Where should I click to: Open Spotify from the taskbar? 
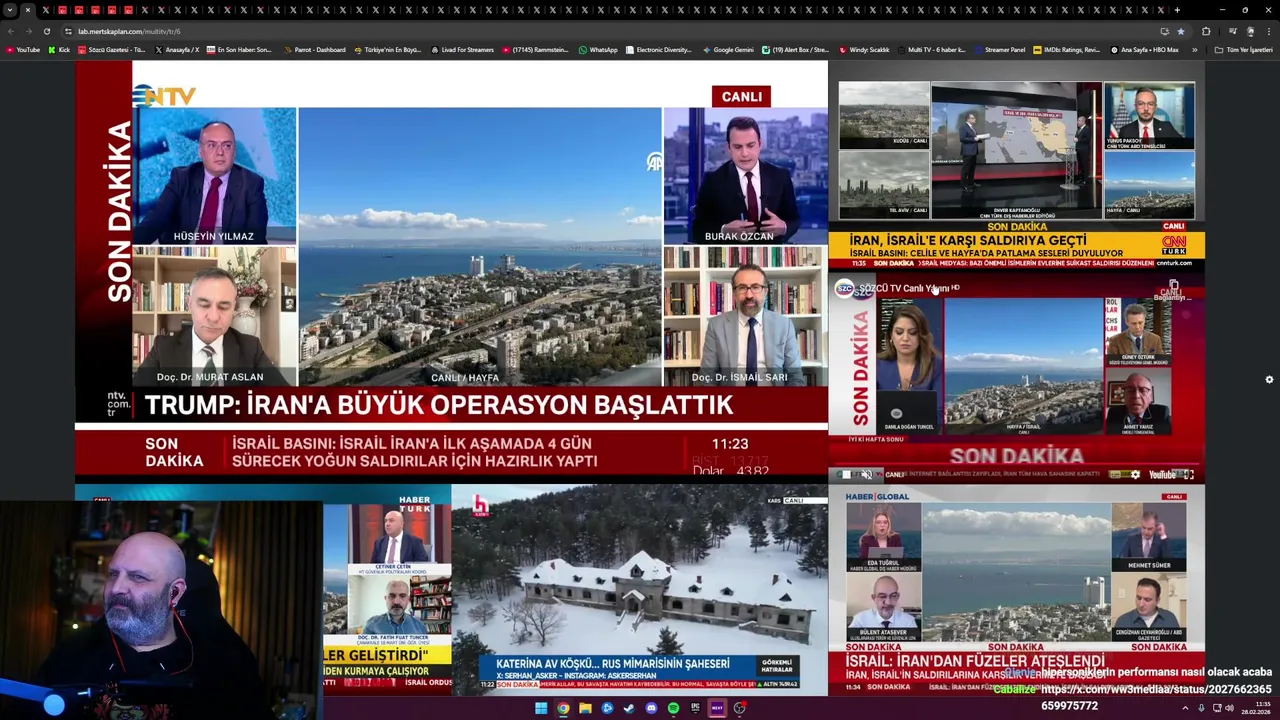pos(673,708)
